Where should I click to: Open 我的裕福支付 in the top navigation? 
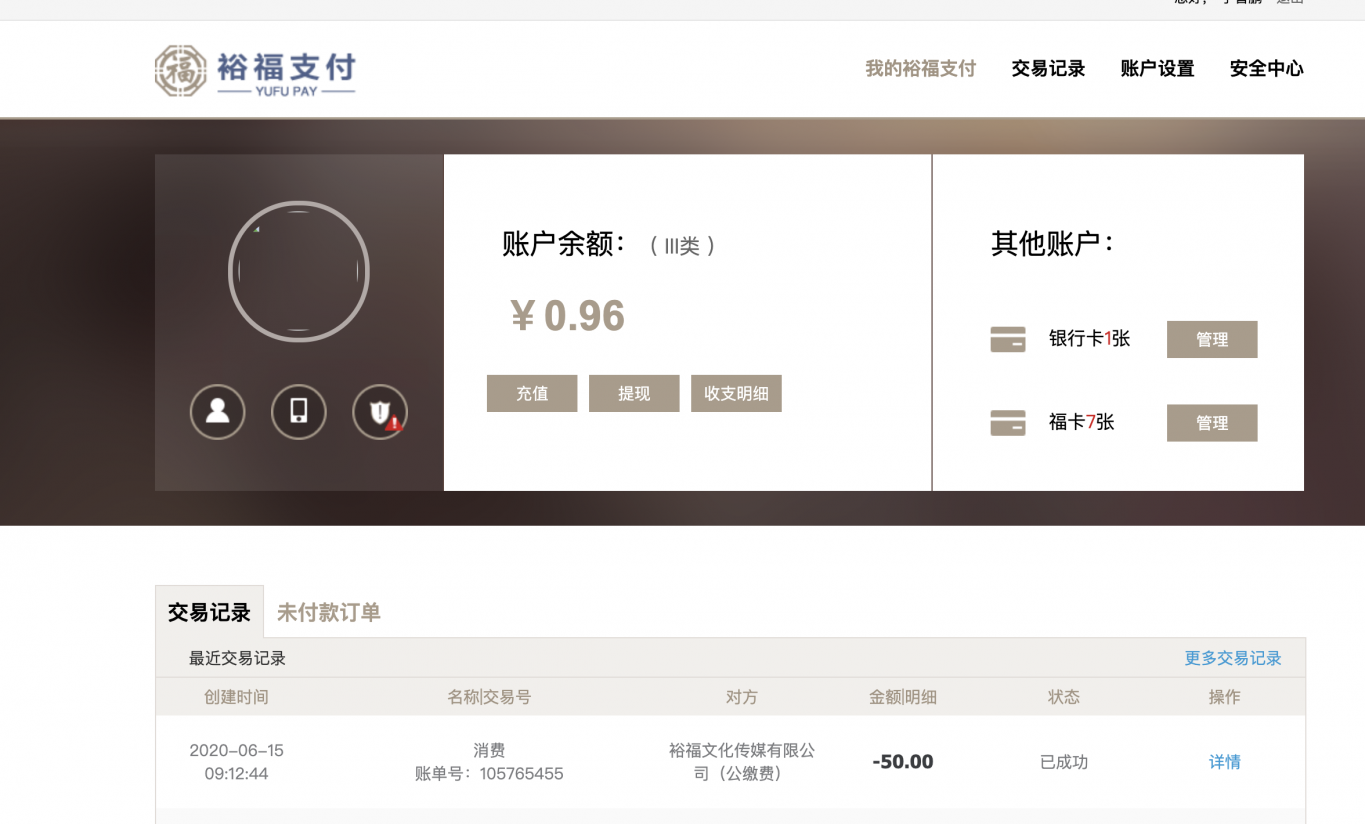click(x=920, y=69)
